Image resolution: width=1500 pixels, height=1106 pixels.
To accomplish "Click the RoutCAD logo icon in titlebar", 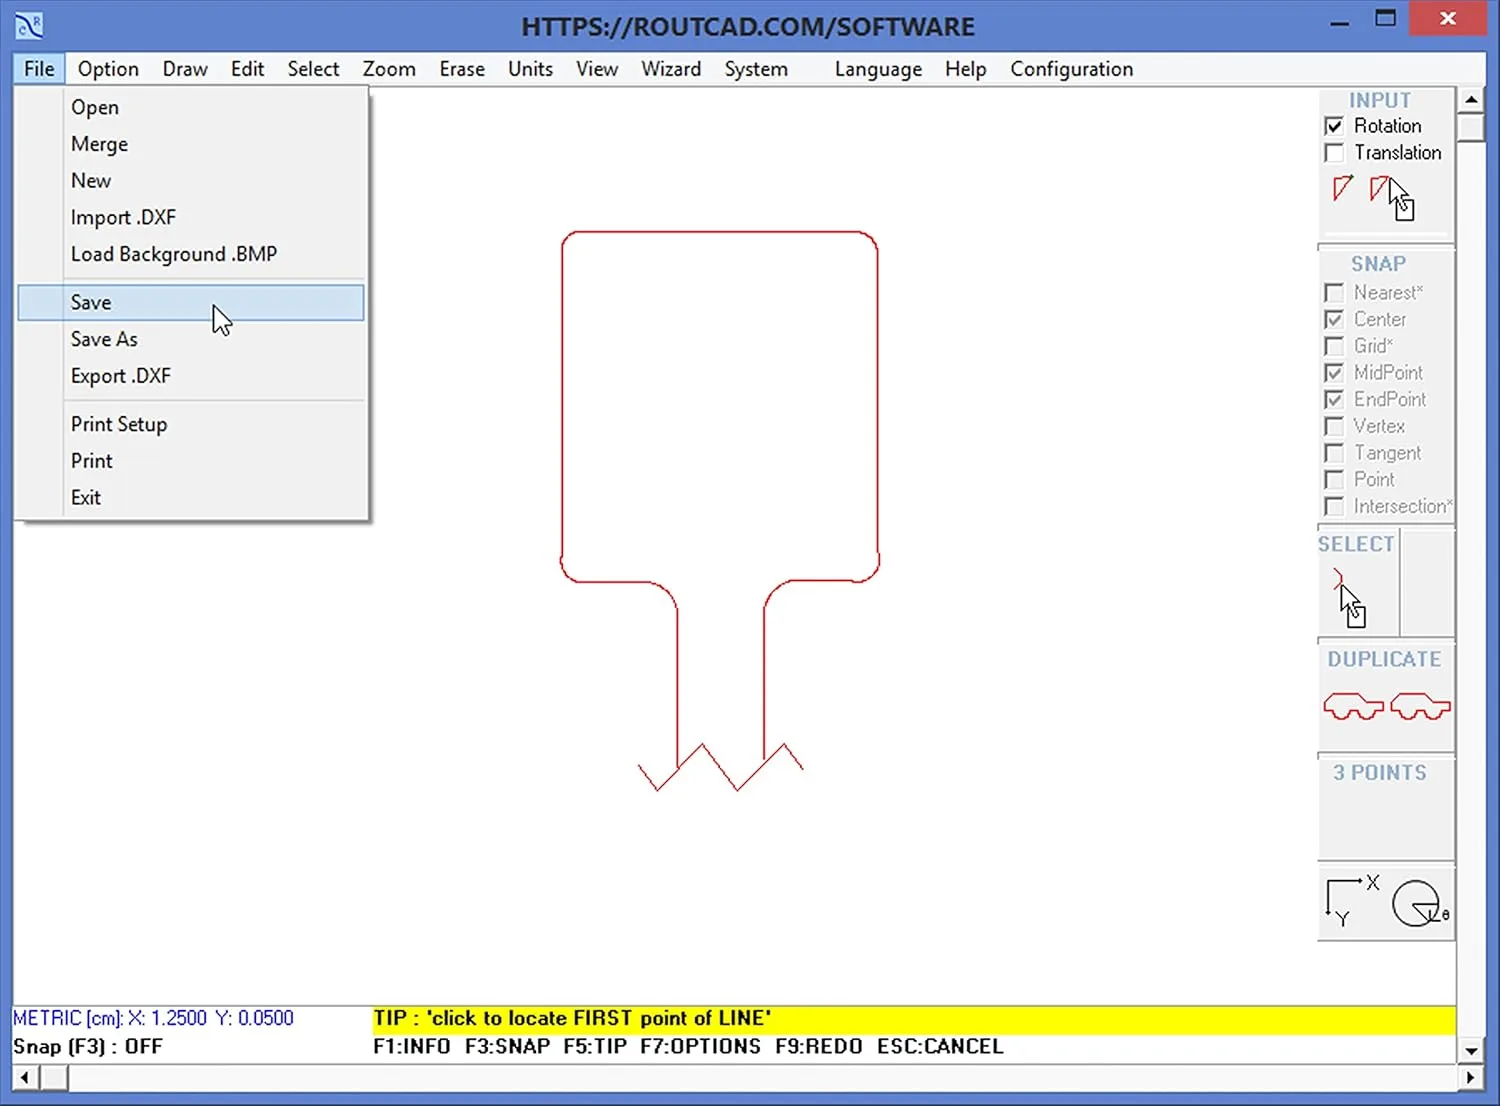I will [27, 24].
